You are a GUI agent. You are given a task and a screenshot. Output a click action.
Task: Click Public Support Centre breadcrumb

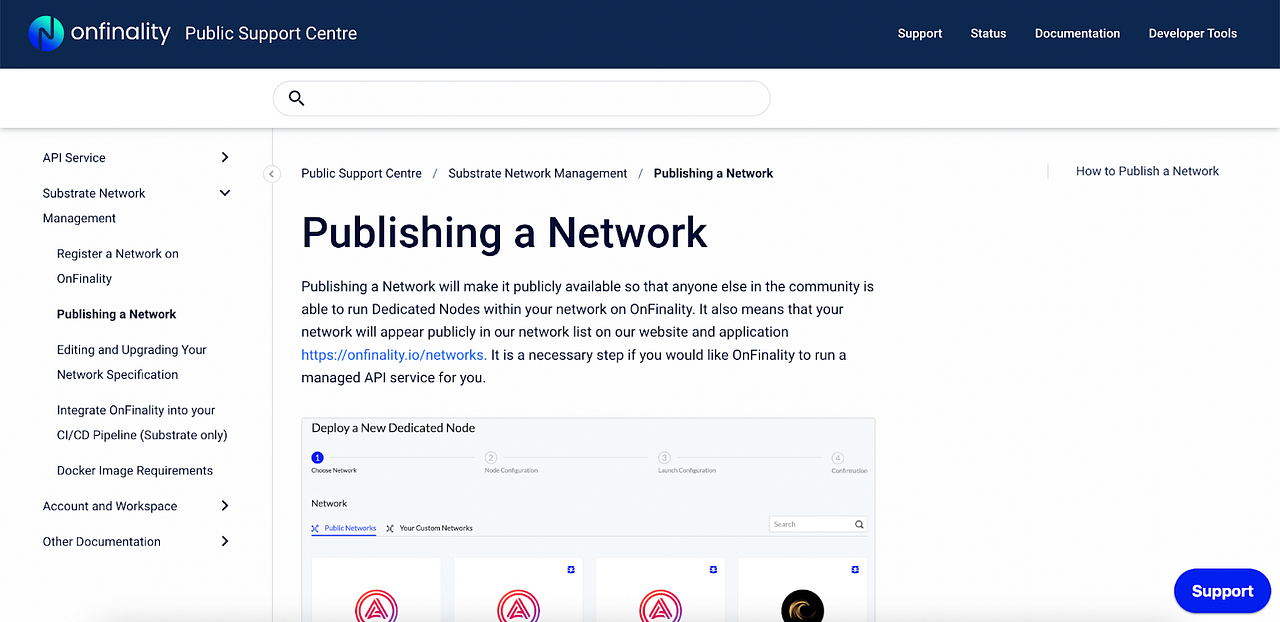click(x=362, y=173)
